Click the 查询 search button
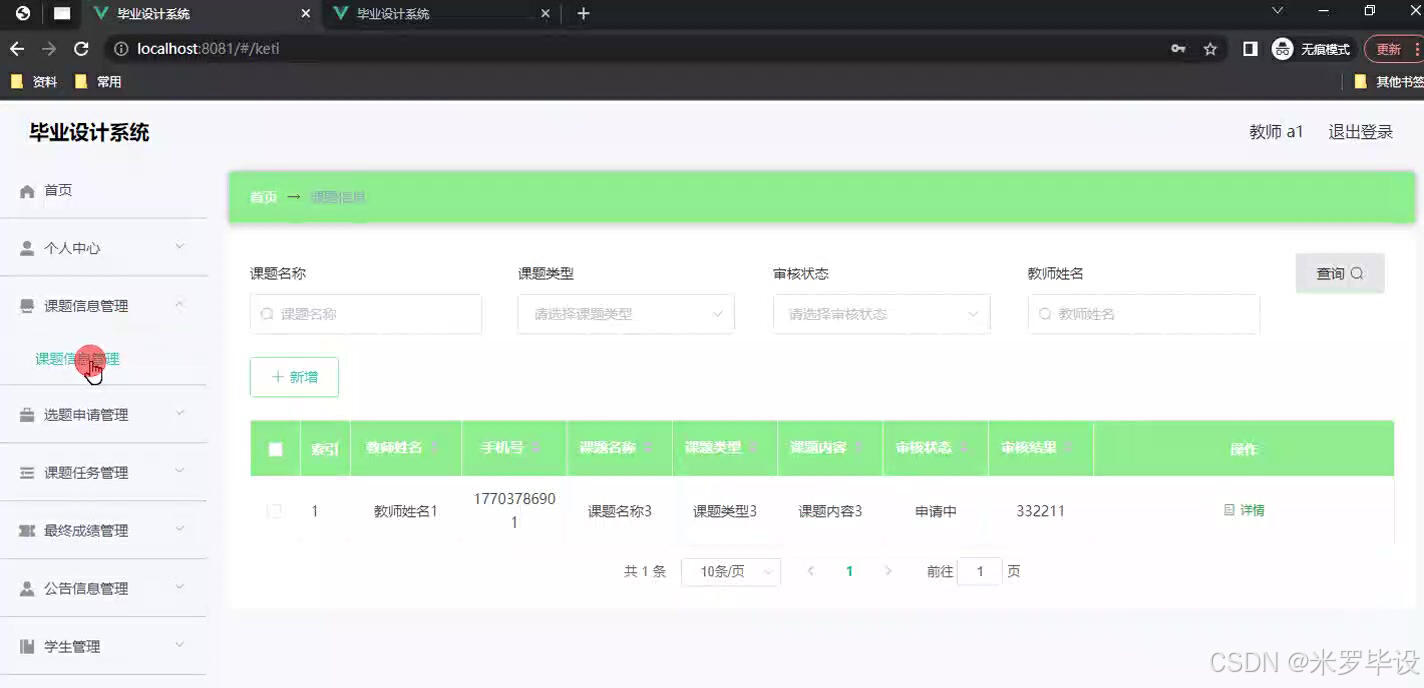1424x688 pixels. pos(1340,272)
